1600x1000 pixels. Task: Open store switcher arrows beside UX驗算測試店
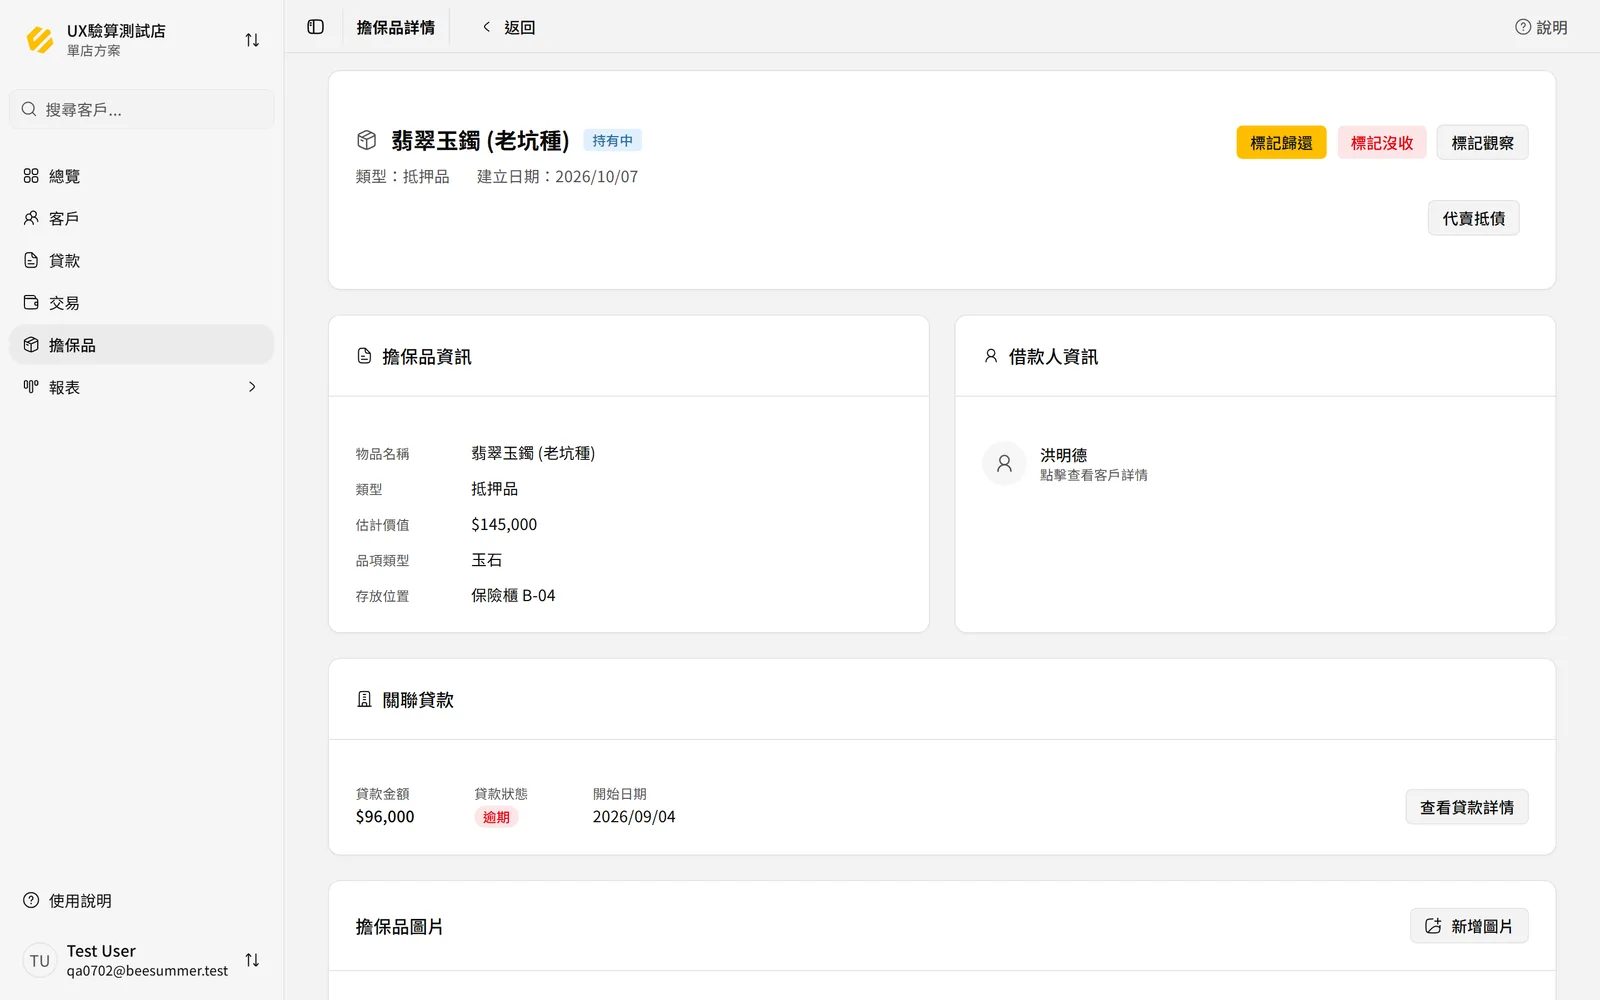coord(252,40)
